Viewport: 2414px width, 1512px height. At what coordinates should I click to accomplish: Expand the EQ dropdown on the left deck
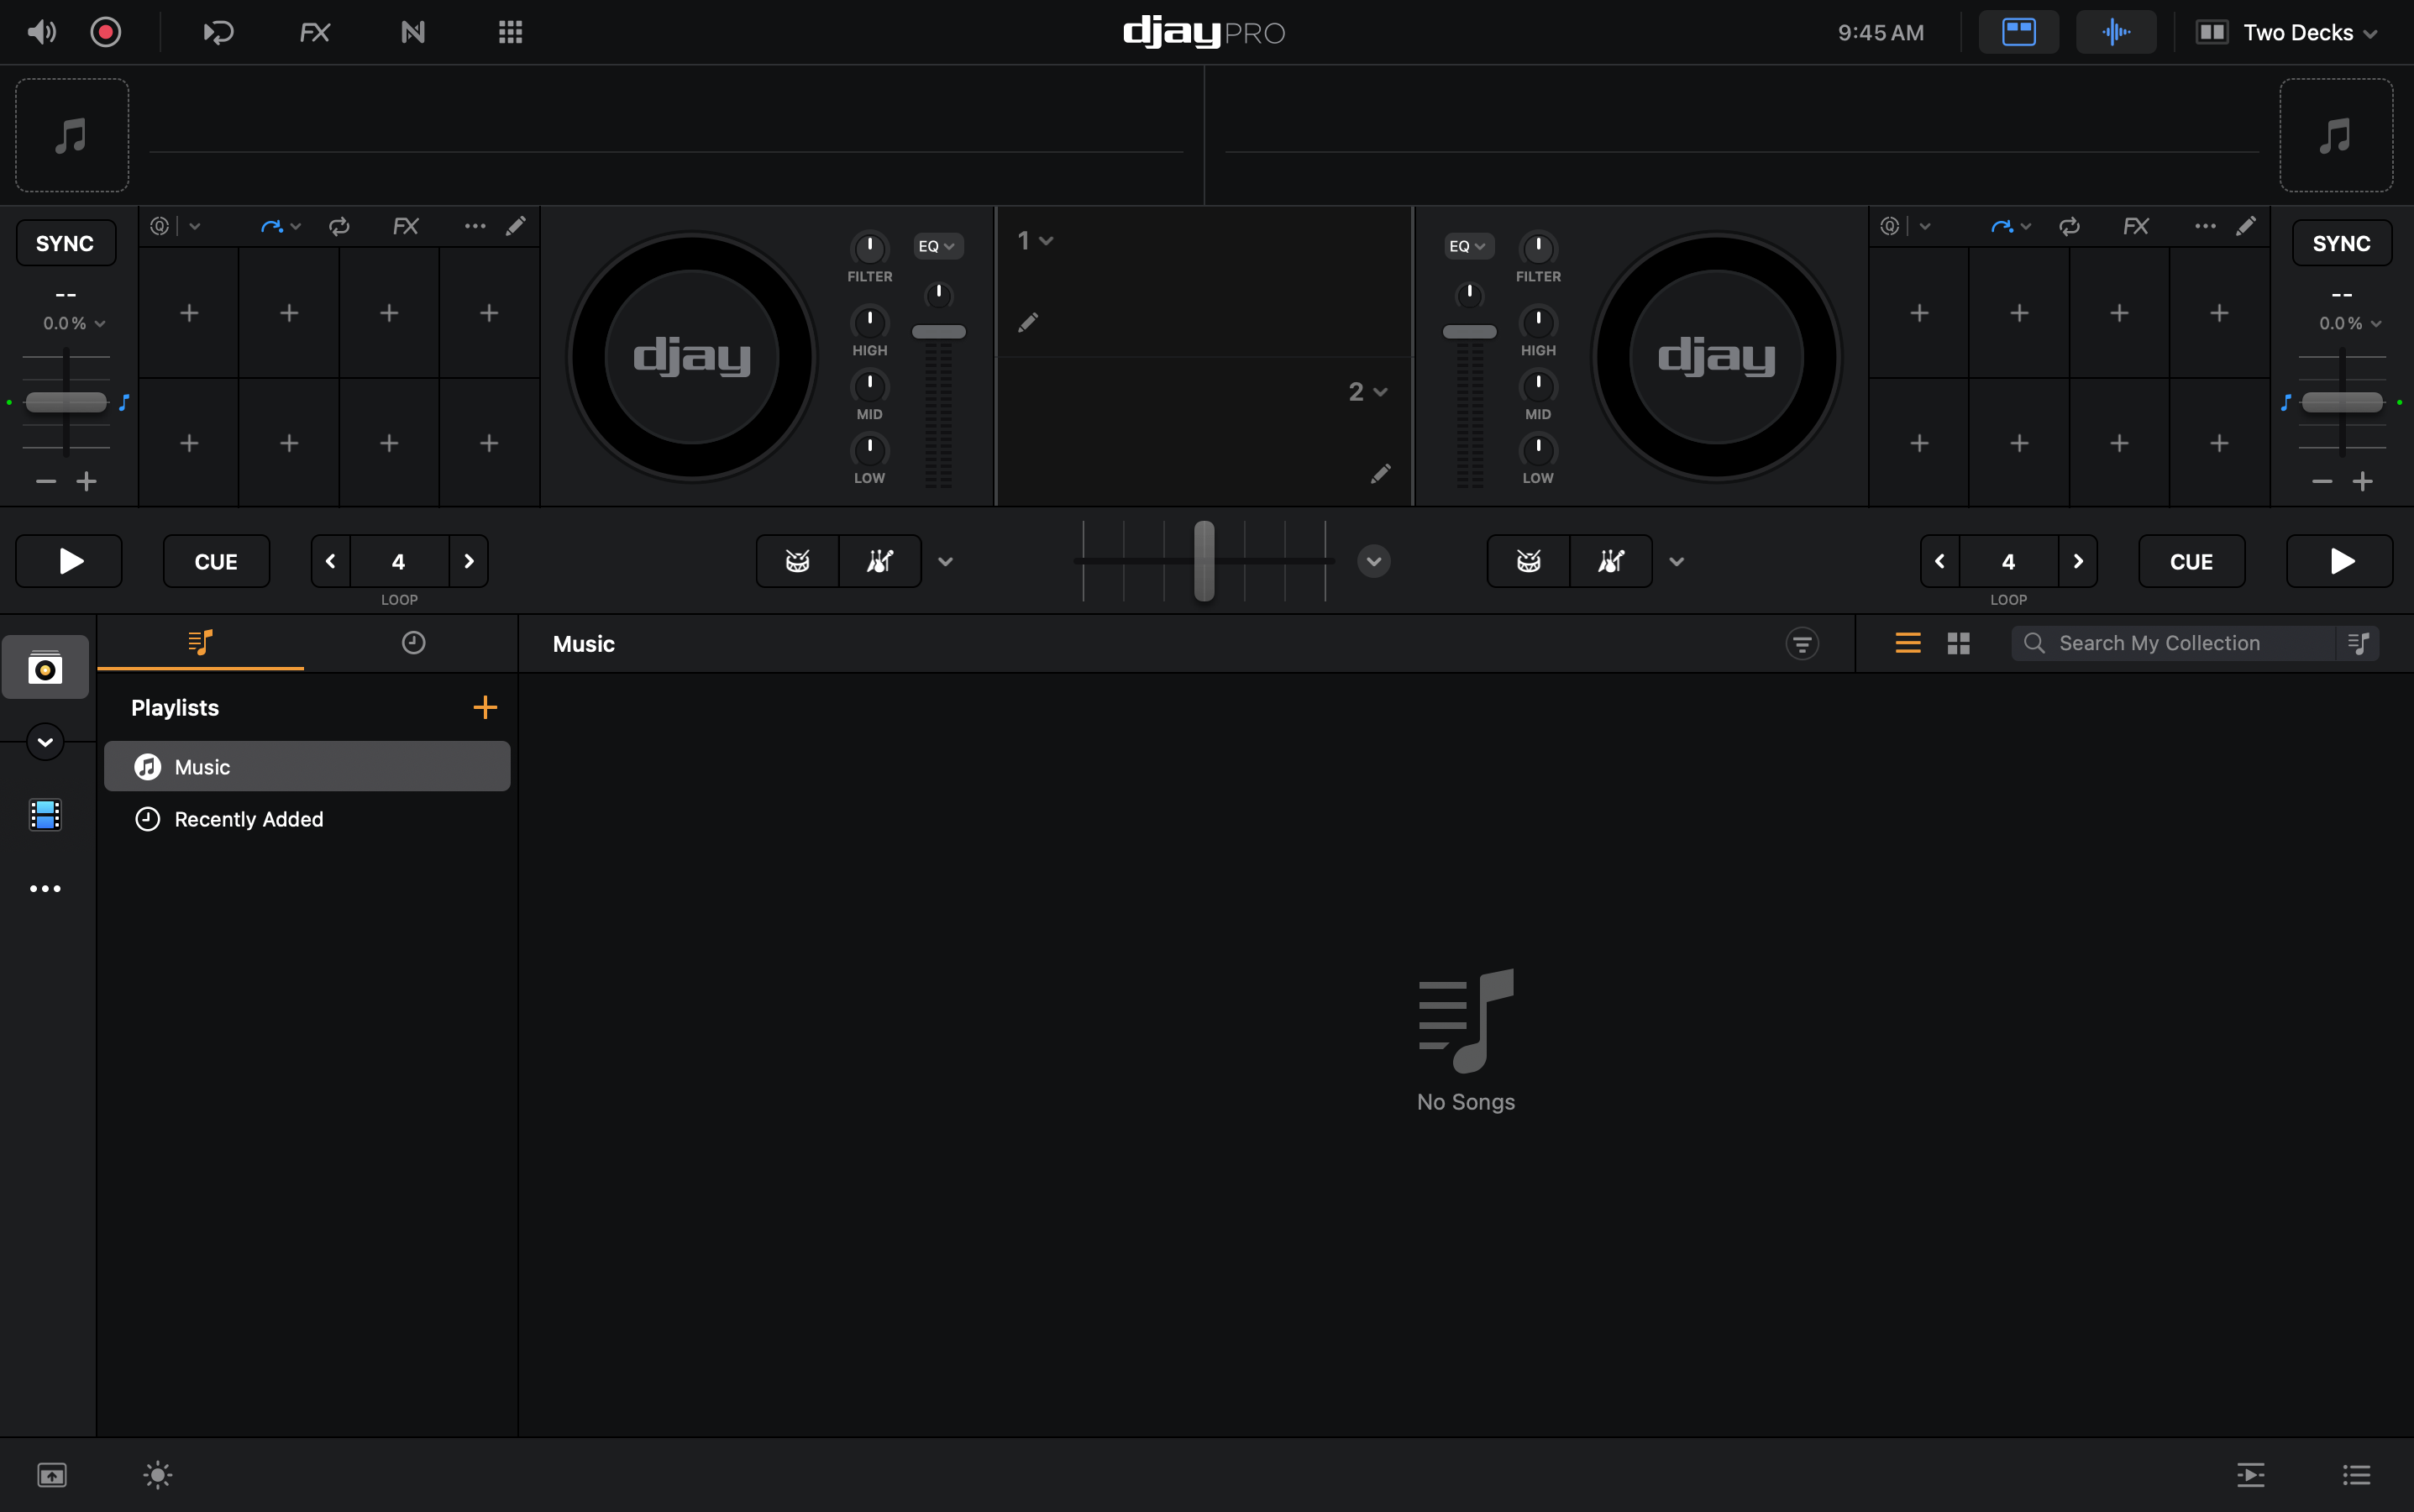(x=936, y=245)
